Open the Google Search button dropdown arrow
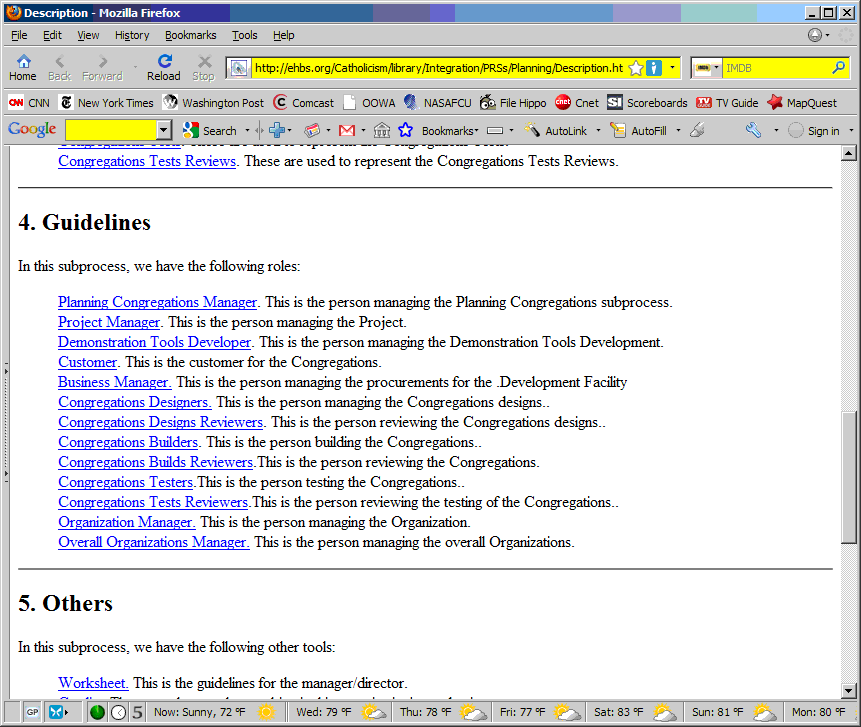 pyautogui.click(x=247, y=131)
